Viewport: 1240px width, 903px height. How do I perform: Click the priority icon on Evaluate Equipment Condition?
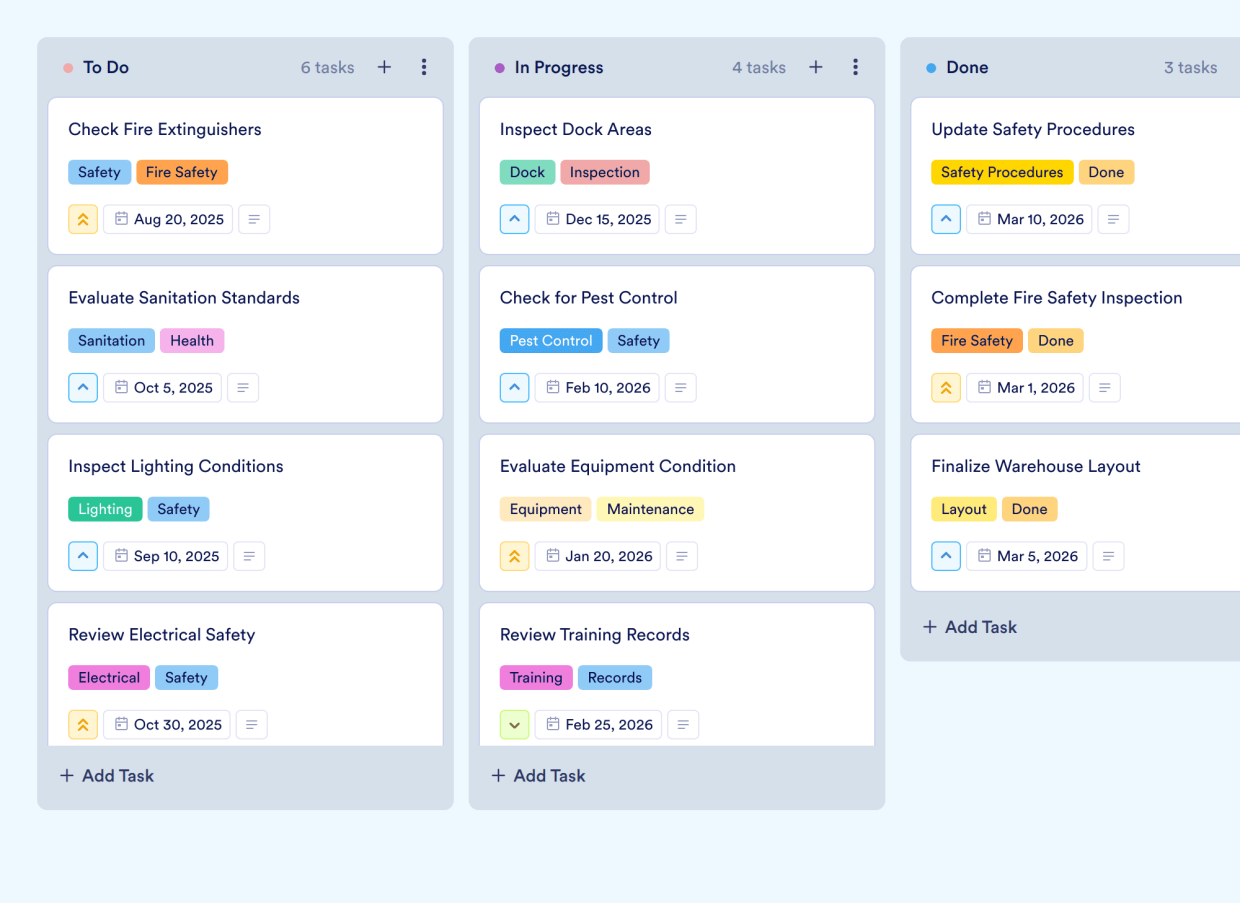(x=514, y=556)
